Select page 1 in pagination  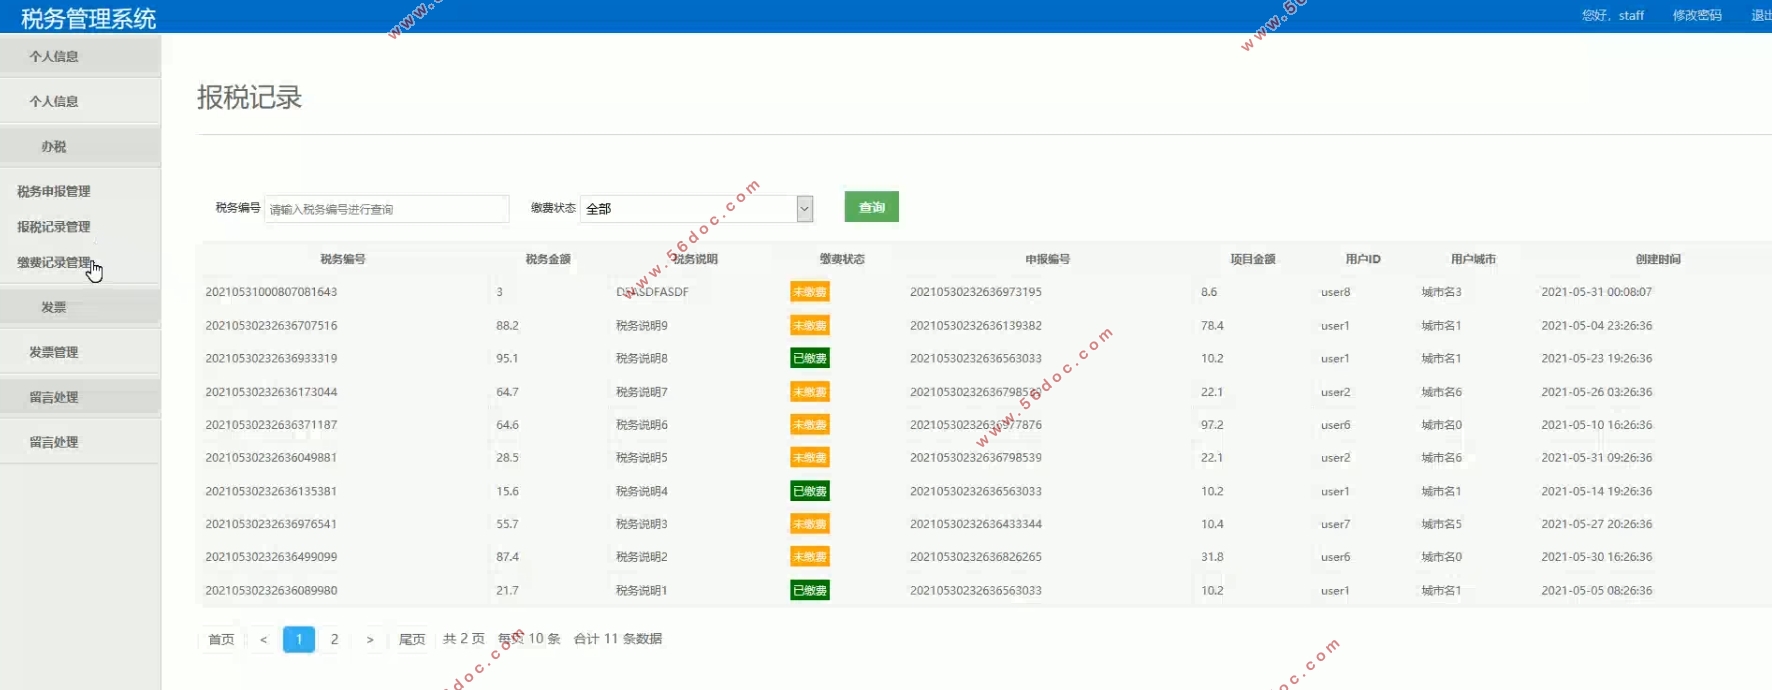point(299,639)
